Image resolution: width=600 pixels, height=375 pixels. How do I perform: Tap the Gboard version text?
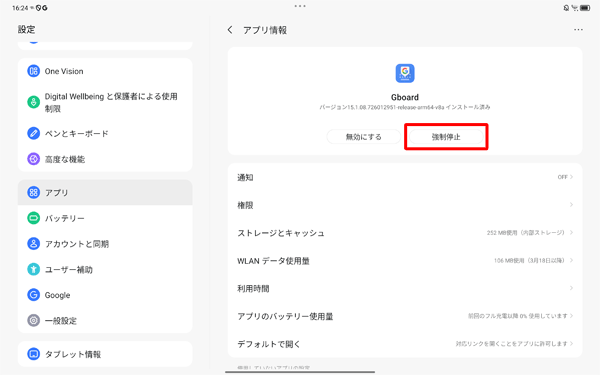click(405, 107)
